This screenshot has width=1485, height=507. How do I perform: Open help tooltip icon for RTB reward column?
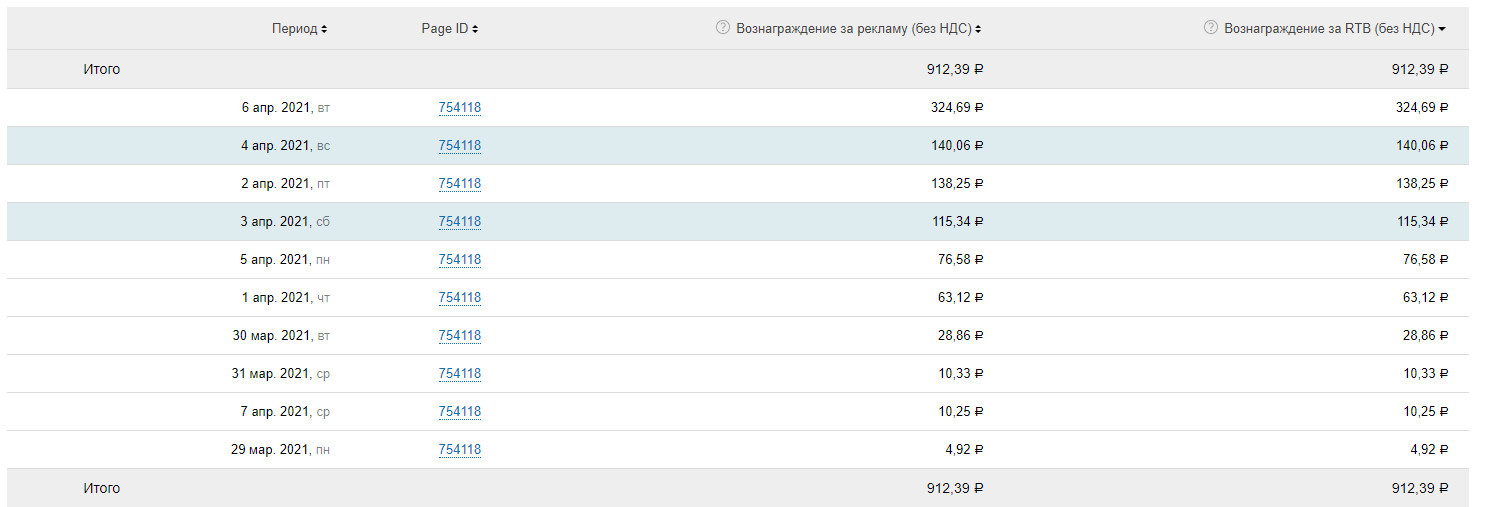[1211, 28]
